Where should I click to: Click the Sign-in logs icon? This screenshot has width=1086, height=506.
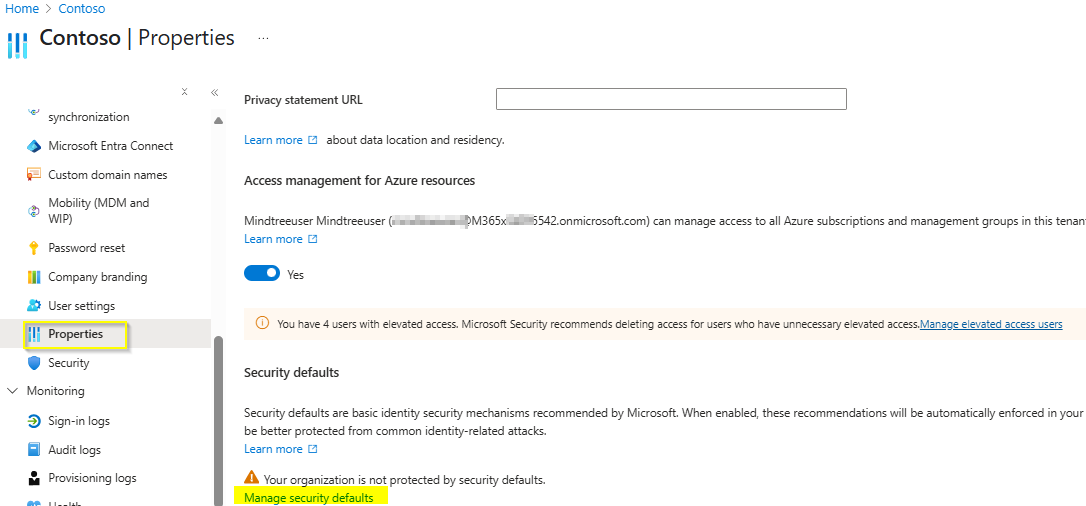[34, 421]
